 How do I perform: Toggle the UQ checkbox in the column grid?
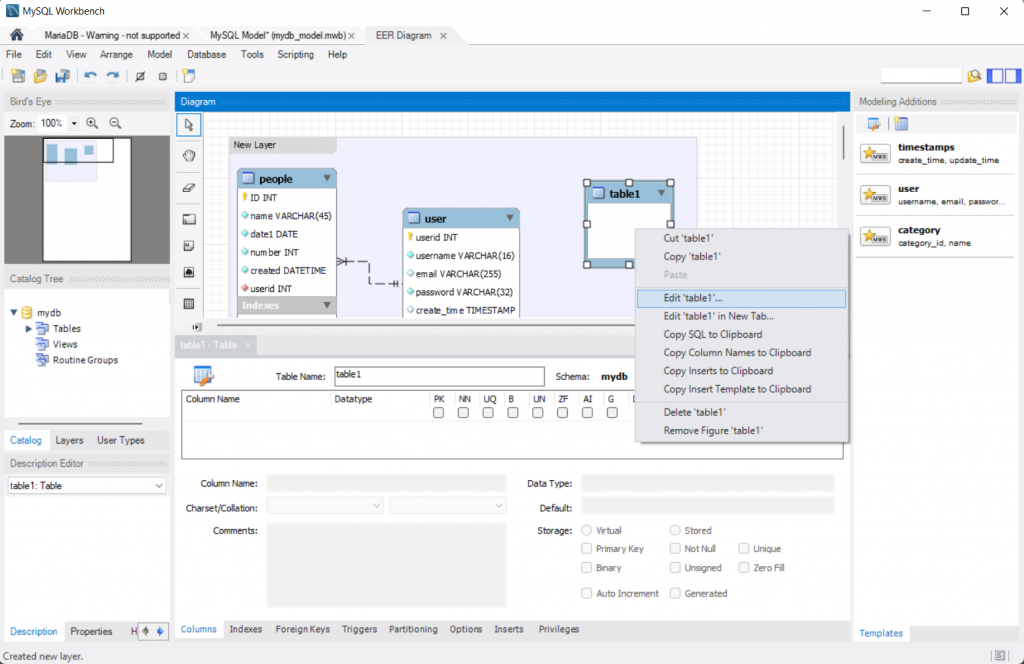tap(488, 413)
